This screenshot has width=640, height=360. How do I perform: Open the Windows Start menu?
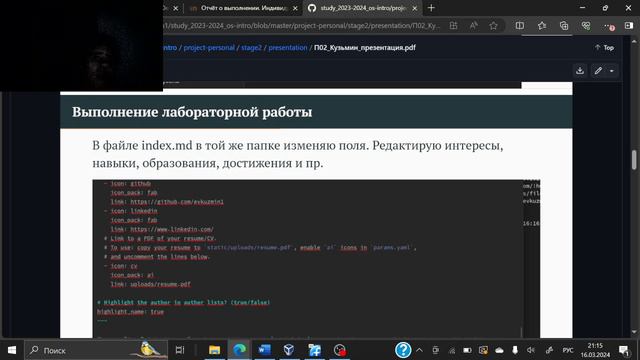(12, 350)
